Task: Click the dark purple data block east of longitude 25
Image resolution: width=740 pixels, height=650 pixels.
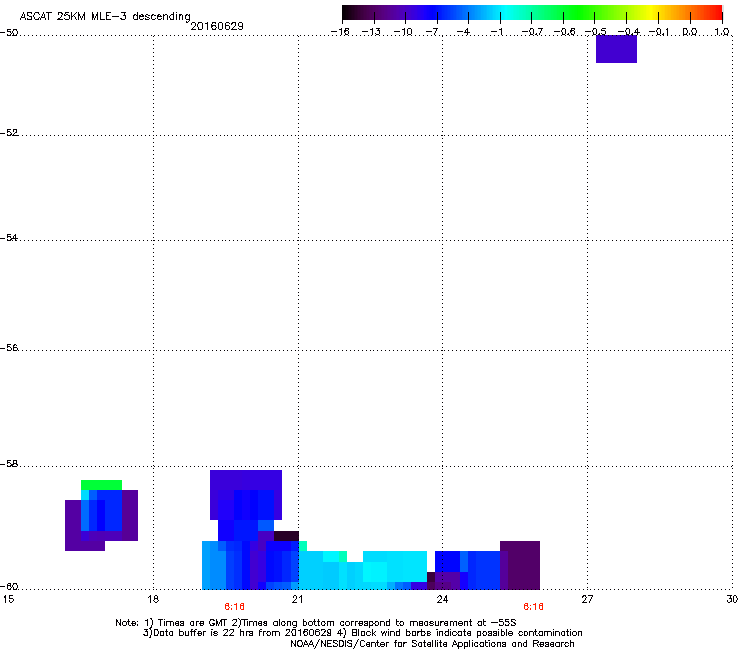Action: coord(520,565)
